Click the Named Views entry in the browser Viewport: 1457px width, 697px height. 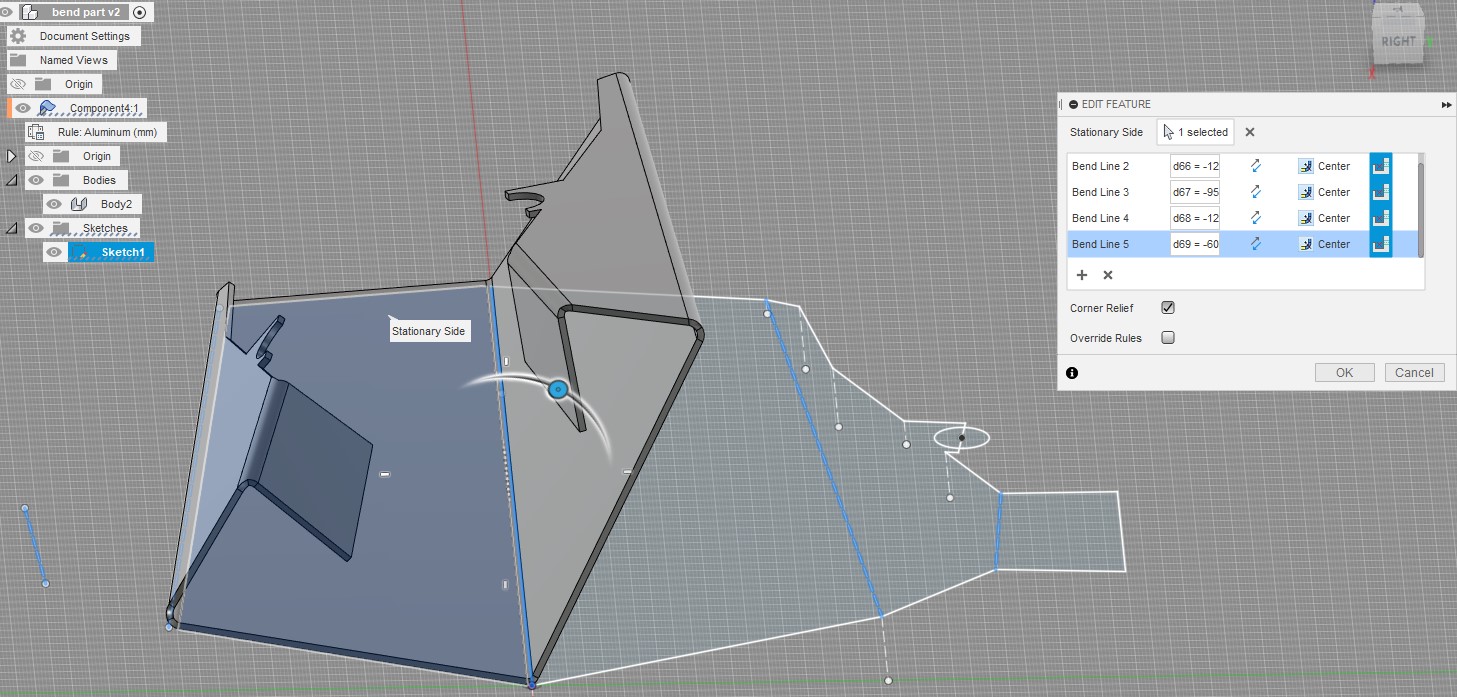click(73, 59)
